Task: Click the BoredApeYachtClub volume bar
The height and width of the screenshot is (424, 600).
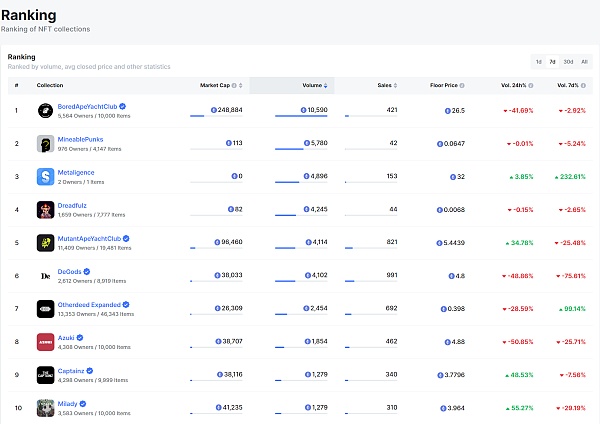Action: click(x=300, y=116)
